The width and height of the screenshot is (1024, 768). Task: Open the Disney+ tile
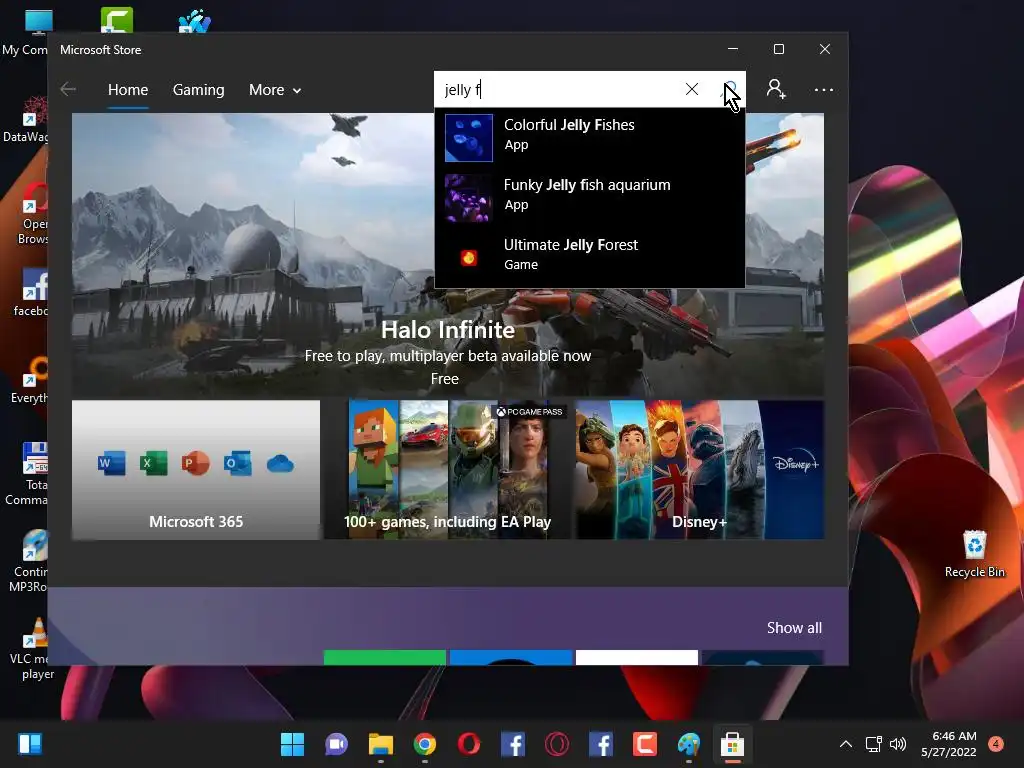pos(699,470)
